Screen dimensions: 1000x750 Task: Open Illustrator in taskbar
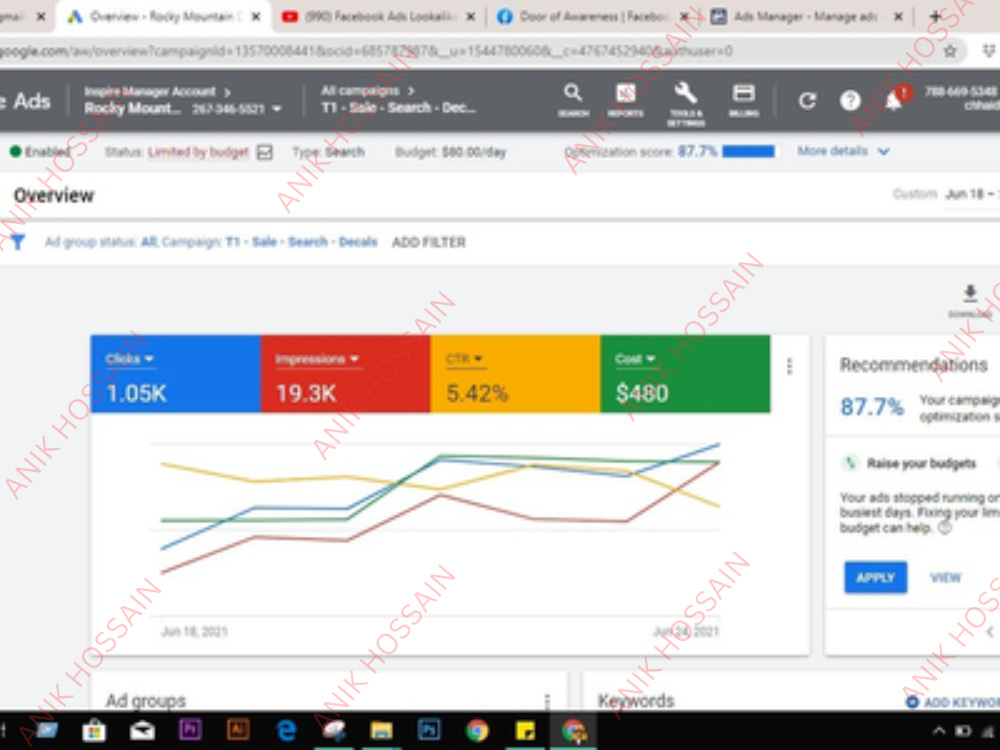point(238,729)
